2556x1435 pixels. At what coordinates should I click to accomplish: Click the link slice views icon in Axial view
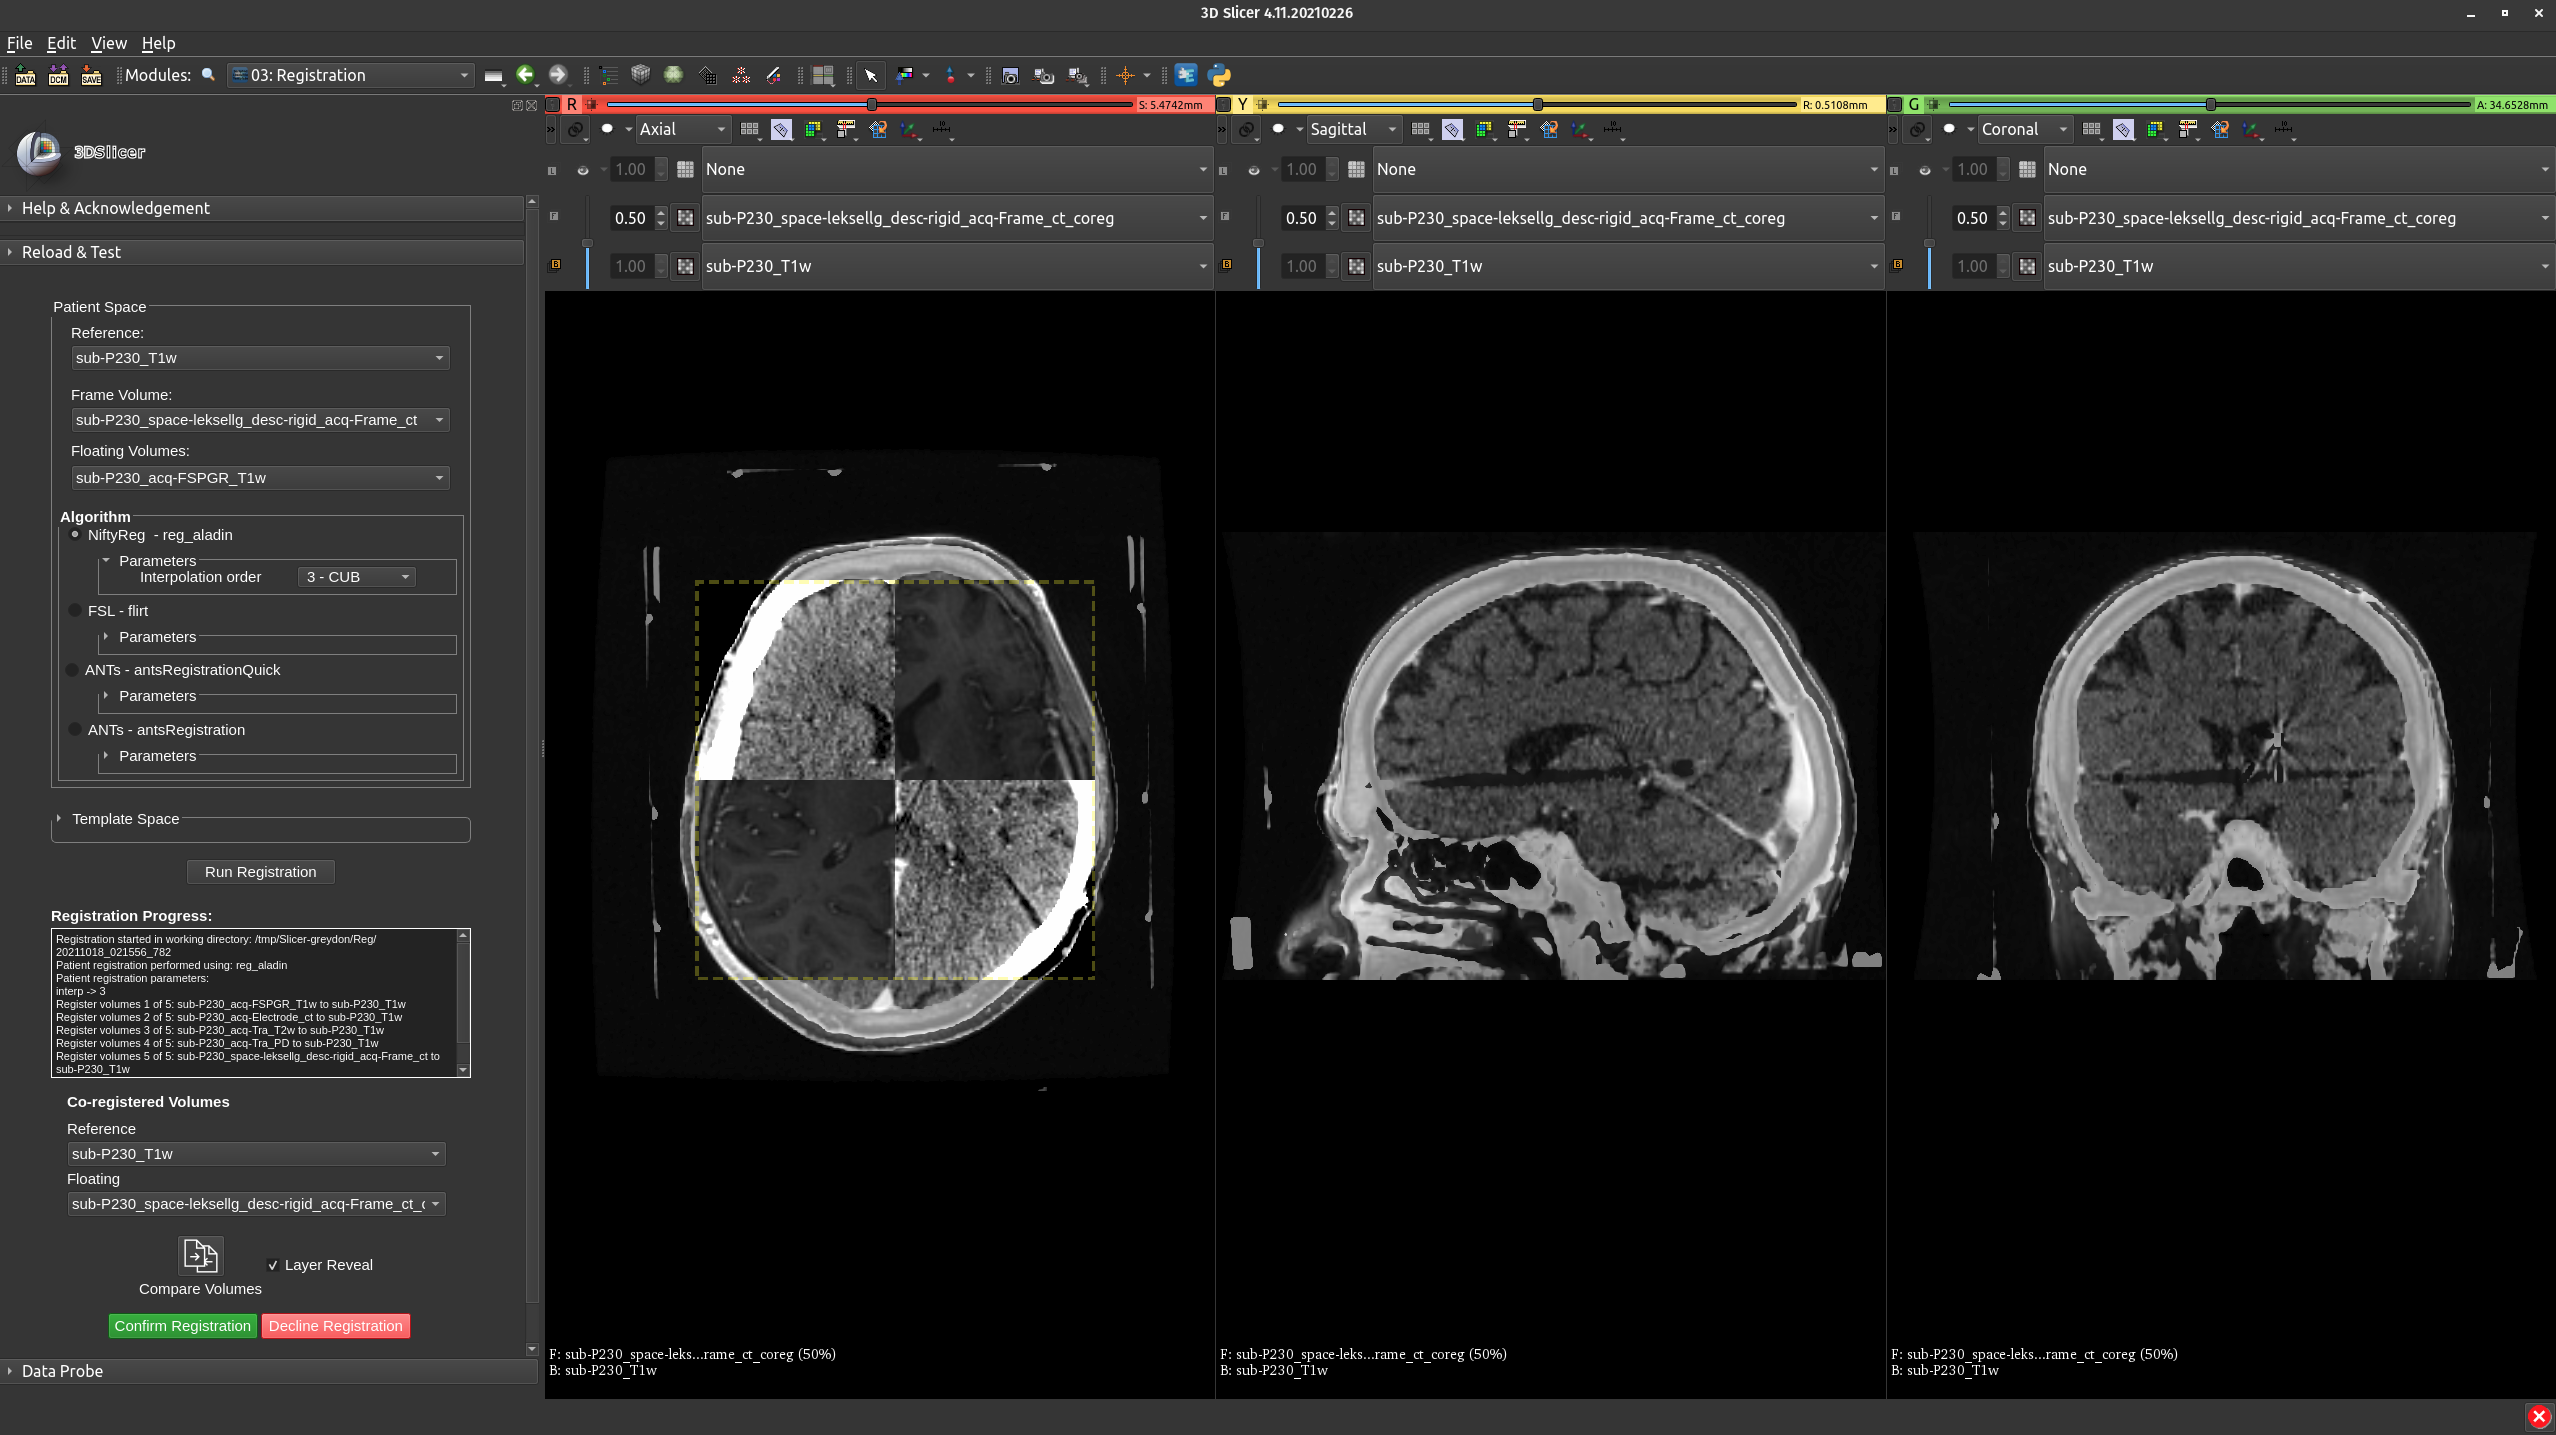click(x=576, y=129)
